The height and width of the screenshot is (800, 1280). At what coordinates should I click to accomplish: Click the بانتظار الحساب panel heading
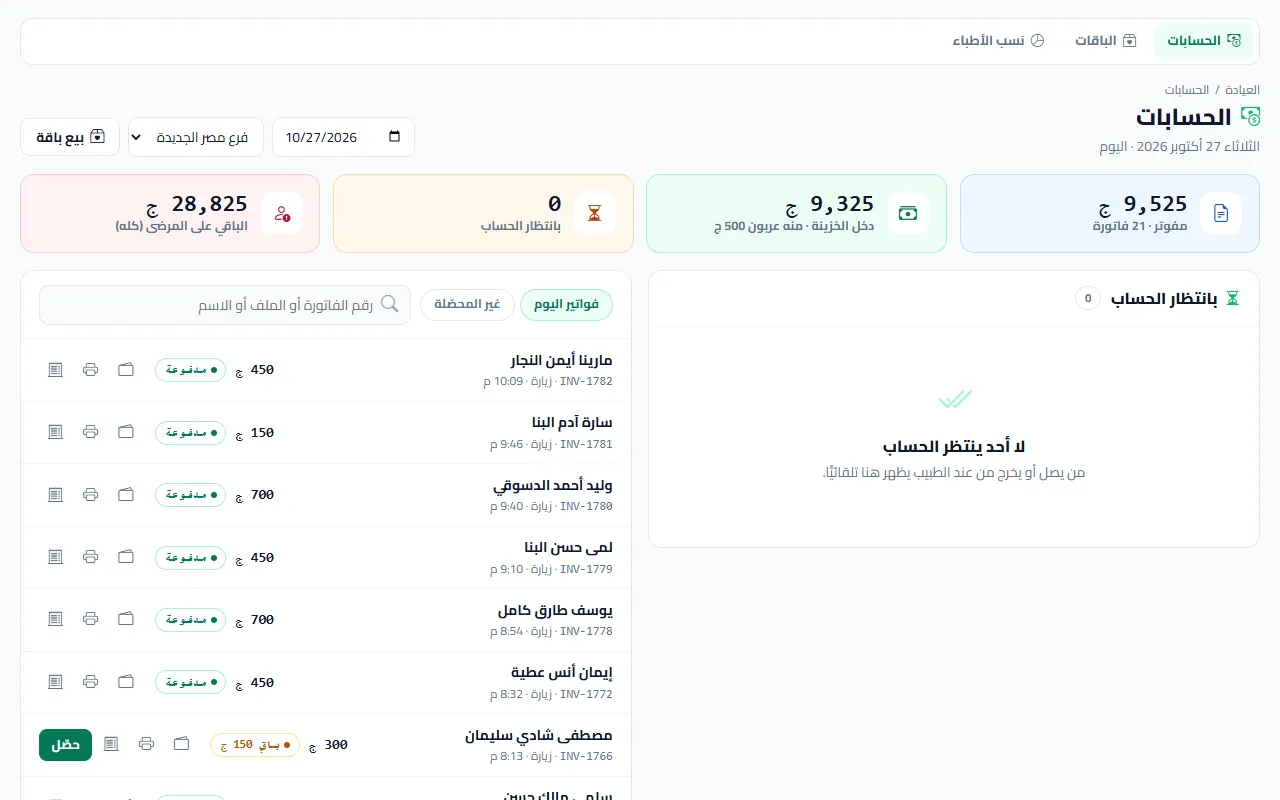point(1164,298)
